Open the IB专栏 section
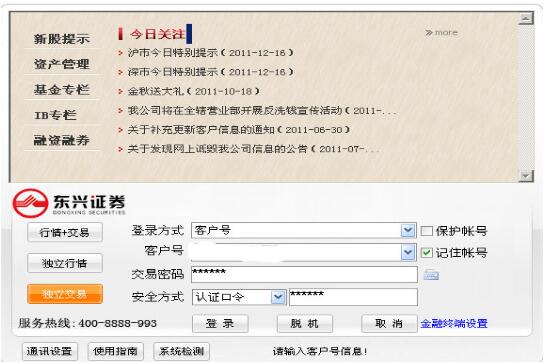 [x=55, y=115]
